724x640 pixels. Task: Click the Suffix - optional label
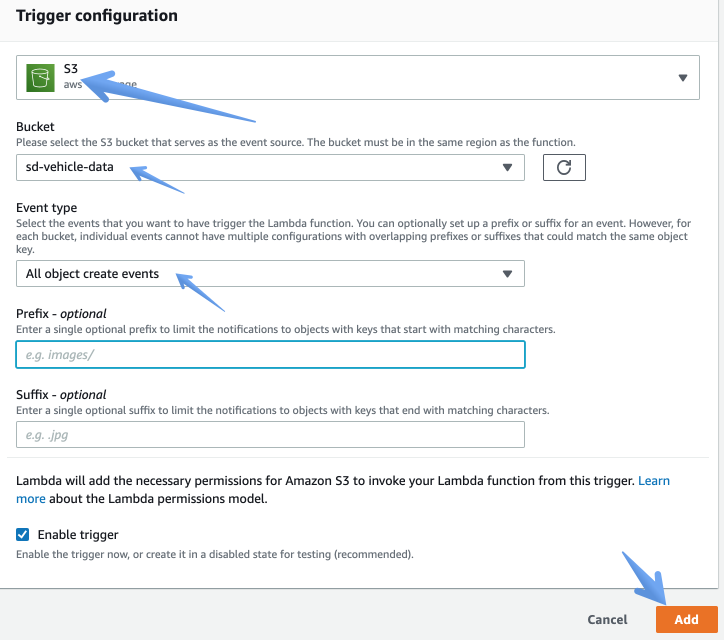(61, 394)
